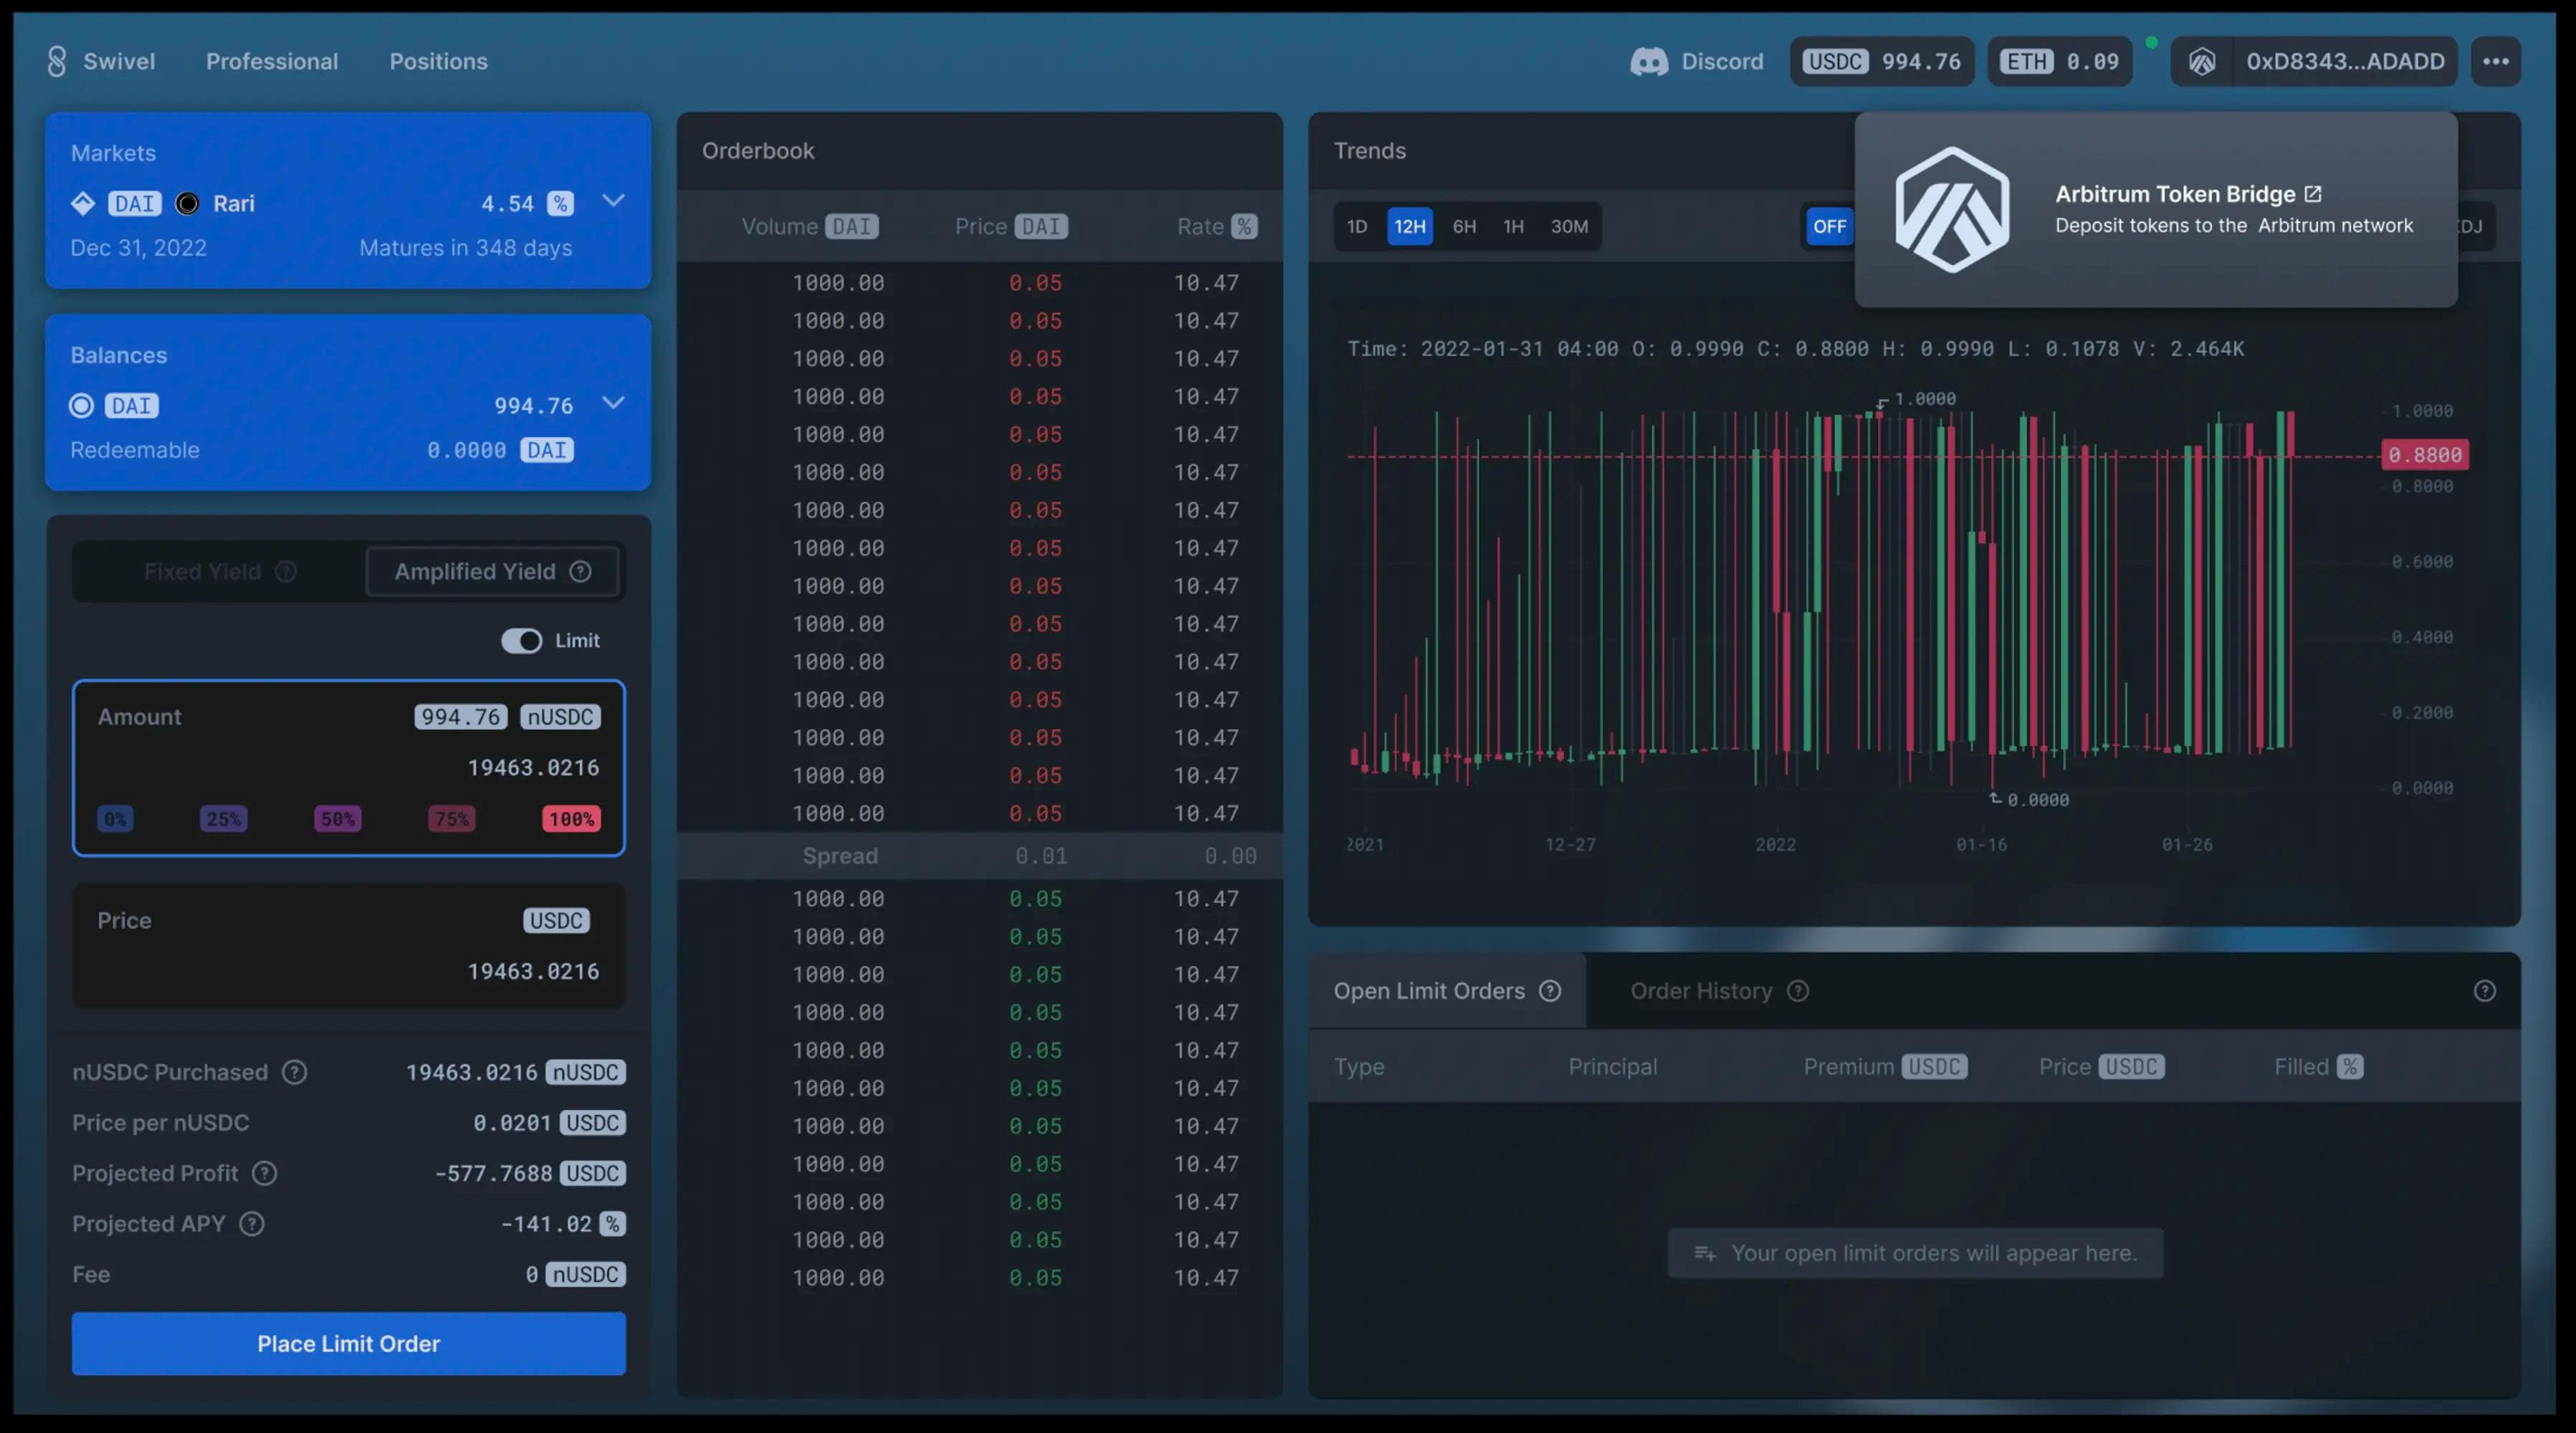
Task: Switch to Order History tab
Action: [1701, 991]
